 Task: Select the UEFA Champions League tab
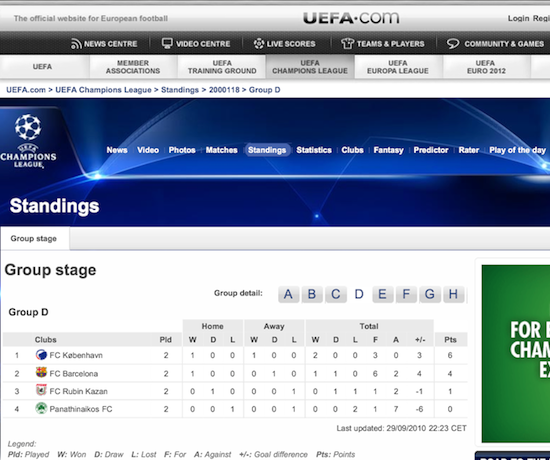pyautogui.click(x=310, y=67)
